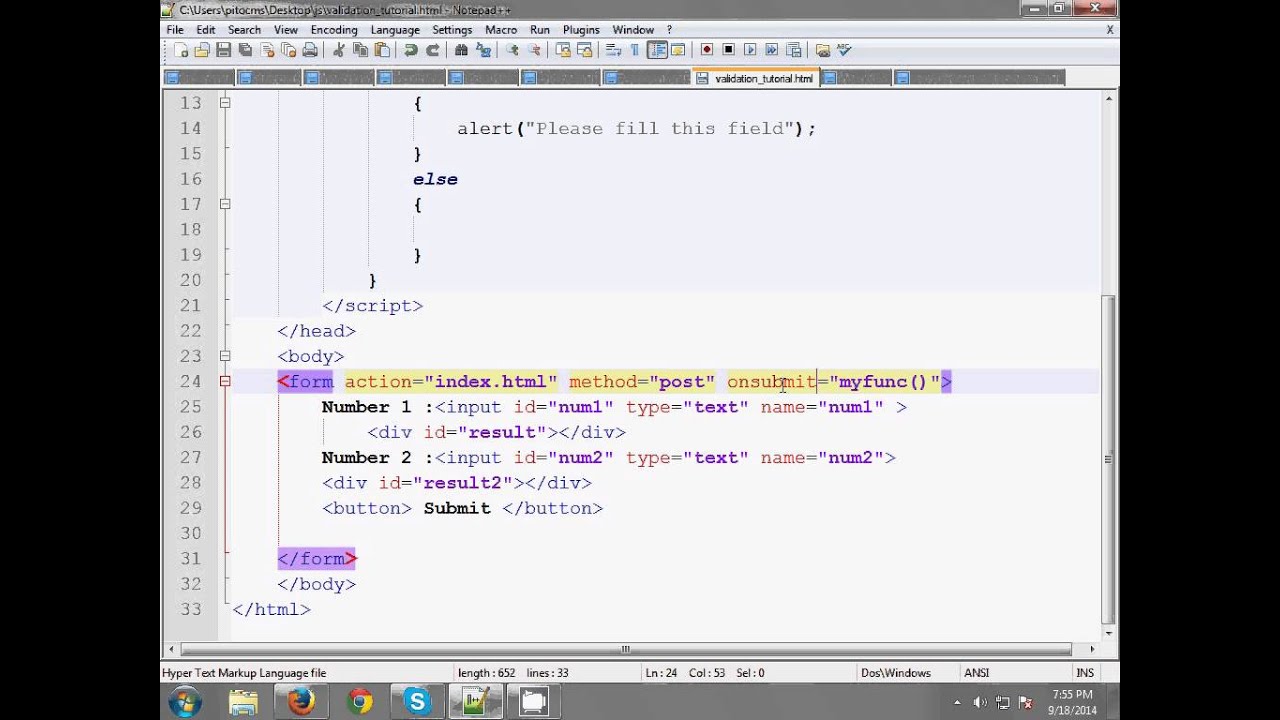Viewport: 1280px width, 720px height.
Task: Open the Window menu
Action: (633, 30)
